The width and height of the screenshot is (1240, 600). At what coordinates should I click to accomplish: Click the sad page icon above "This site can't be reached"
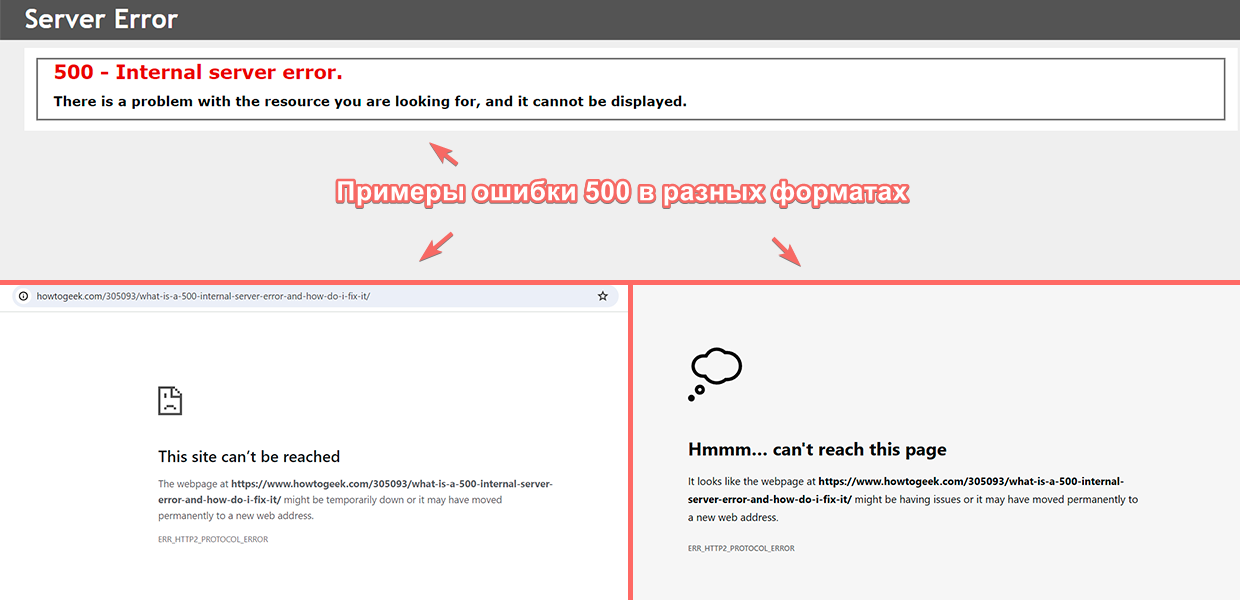pos(170,401)
